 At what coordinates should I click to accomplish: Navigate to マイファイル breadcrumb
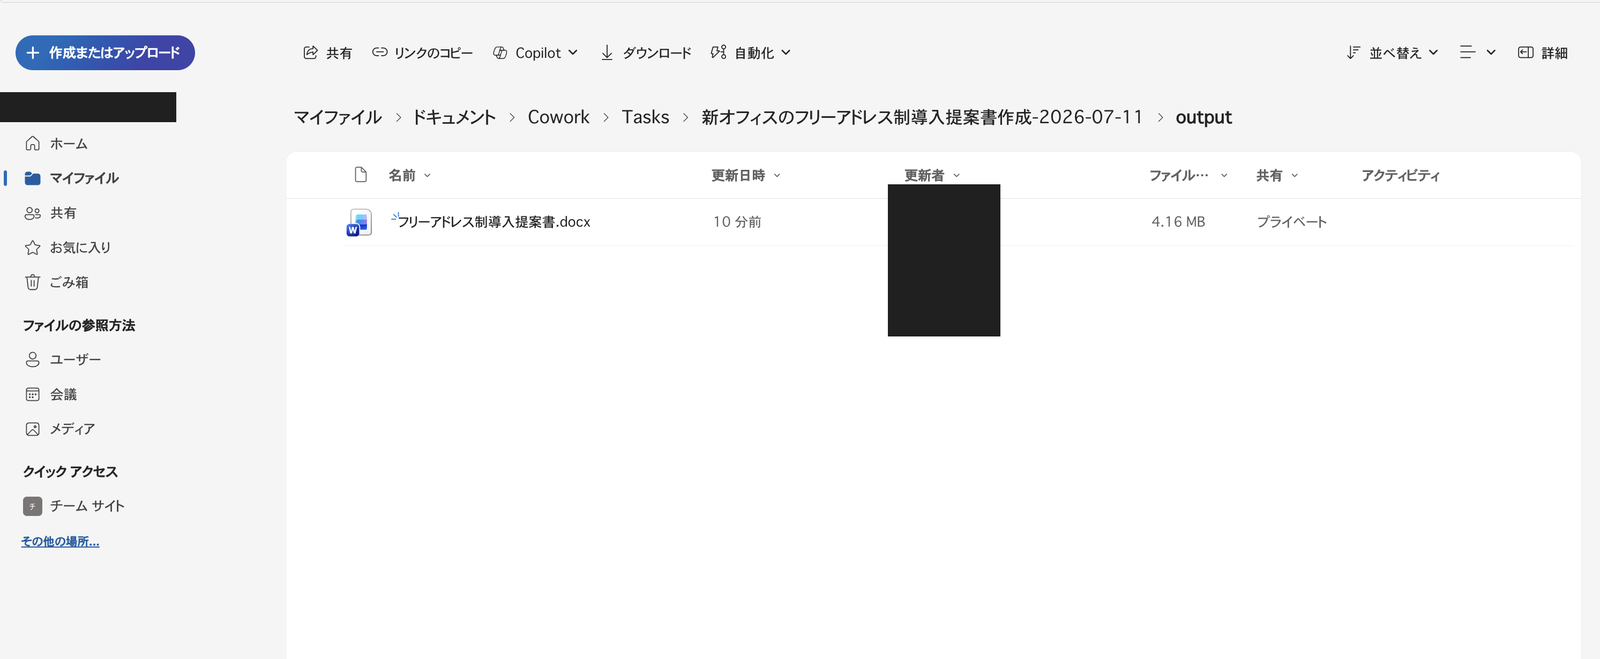(x=338, y=117)
